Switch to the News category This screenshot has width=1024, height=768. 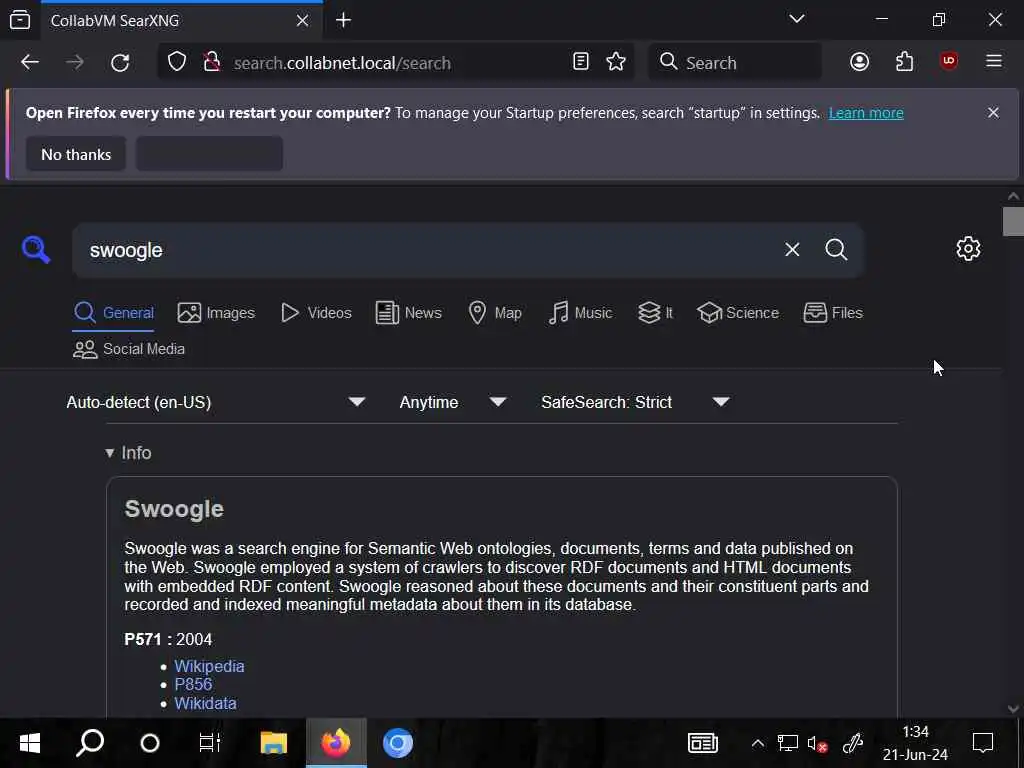coord(409,313)
